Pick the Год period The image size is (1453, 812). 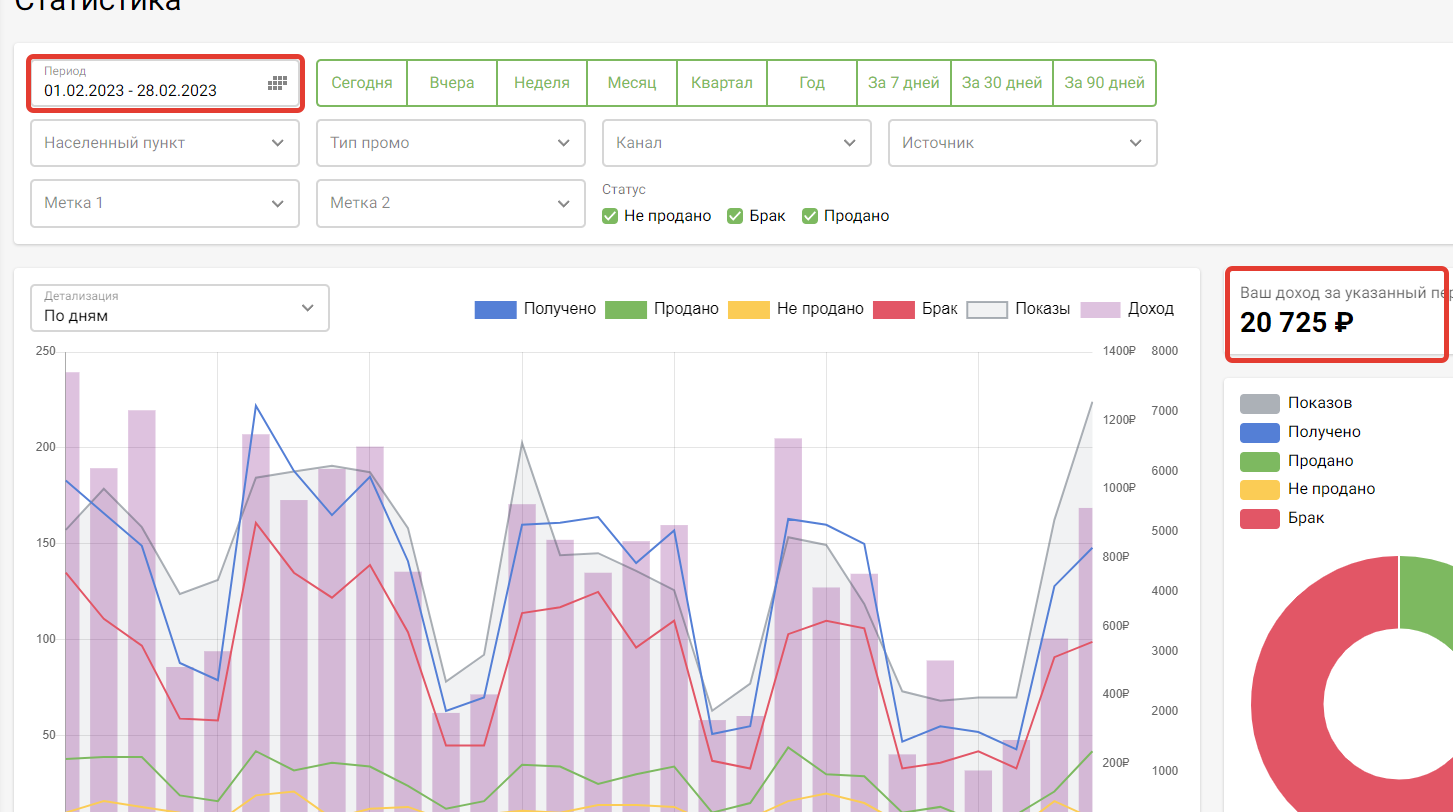(x=812, y=83)
